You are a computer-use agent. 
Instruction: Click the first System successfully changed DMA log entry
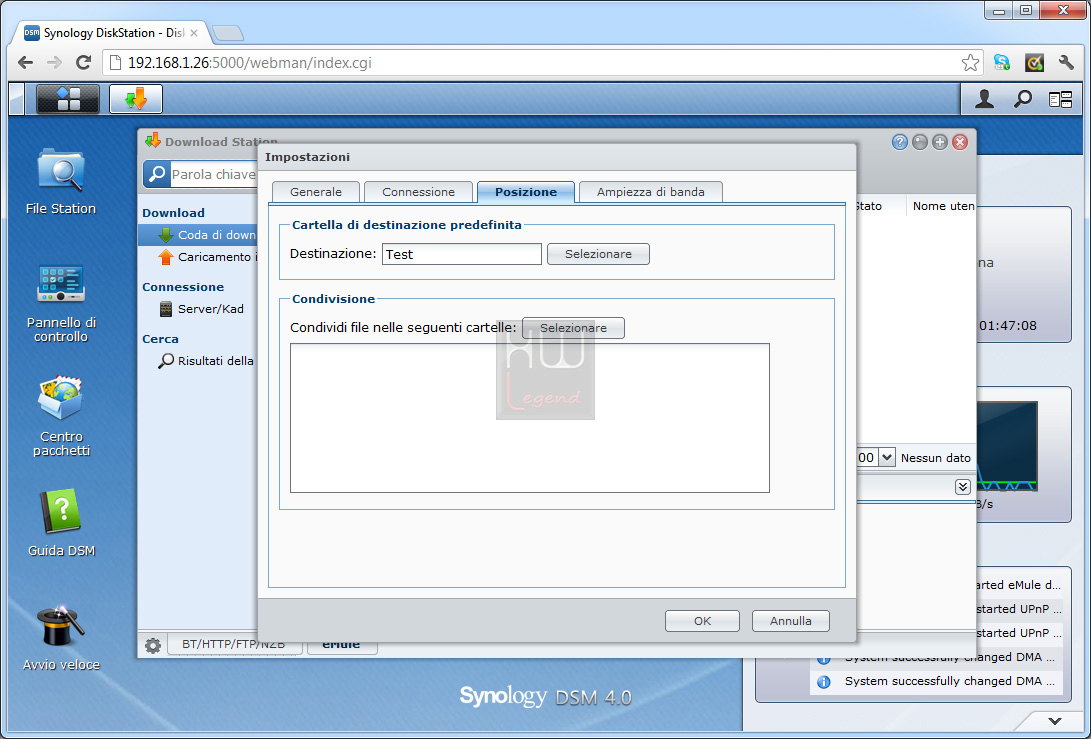(937, 657)
